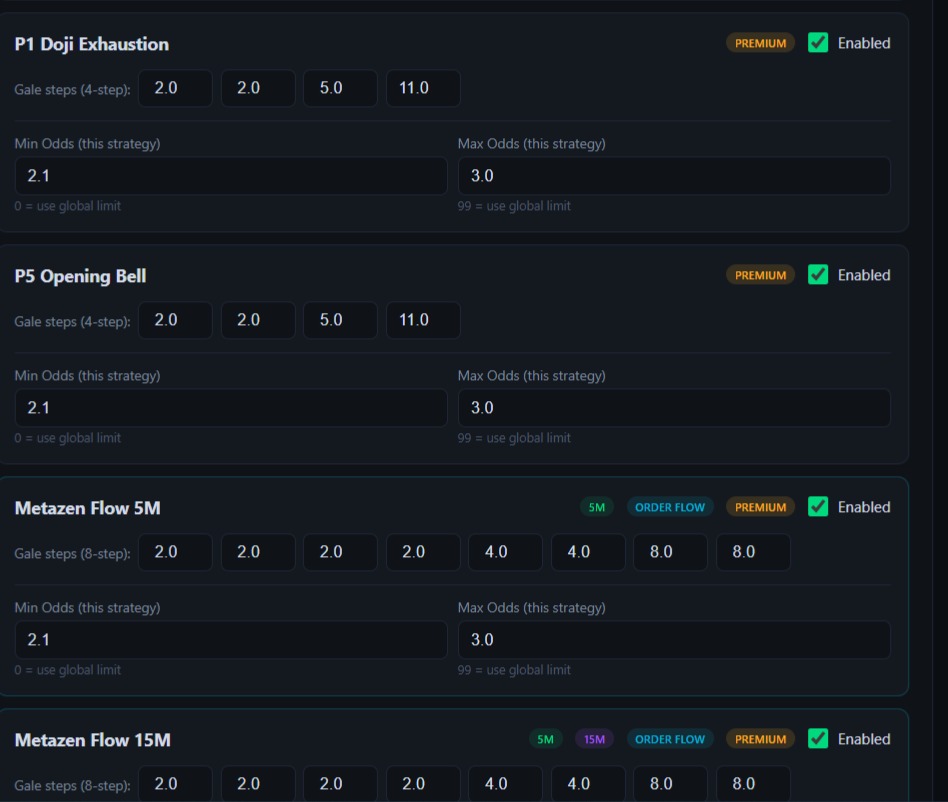Edit Metazen Flow 15M seventh gale step 8.0
Viewport: 948px width, 802px height.
point(670,784)
